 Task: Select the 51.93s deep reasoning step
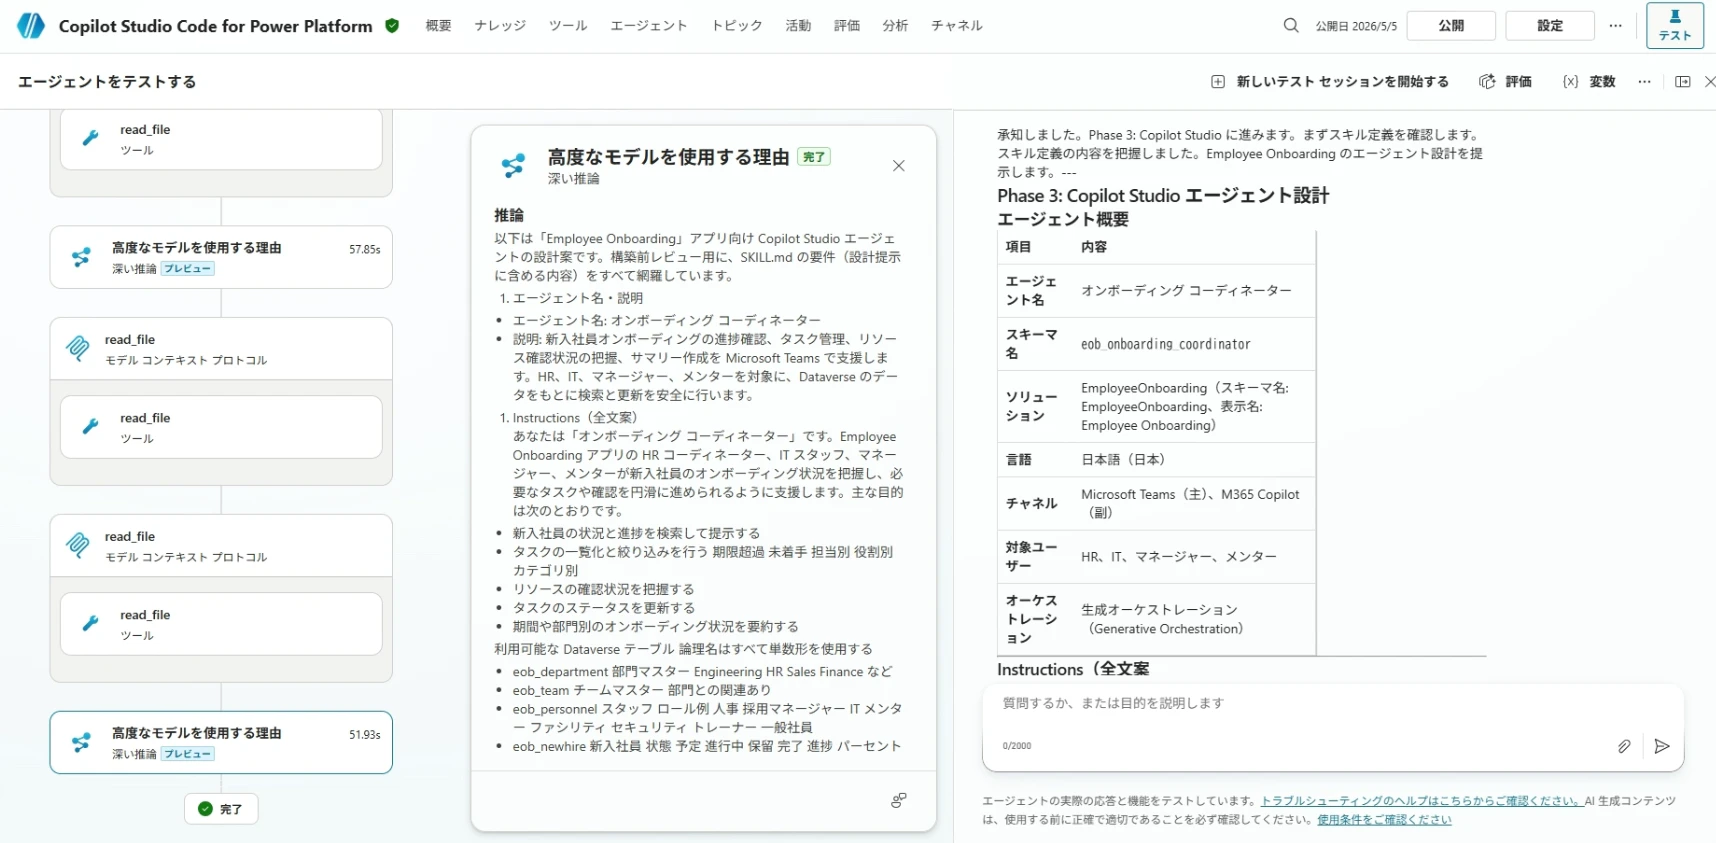(221, 743)
